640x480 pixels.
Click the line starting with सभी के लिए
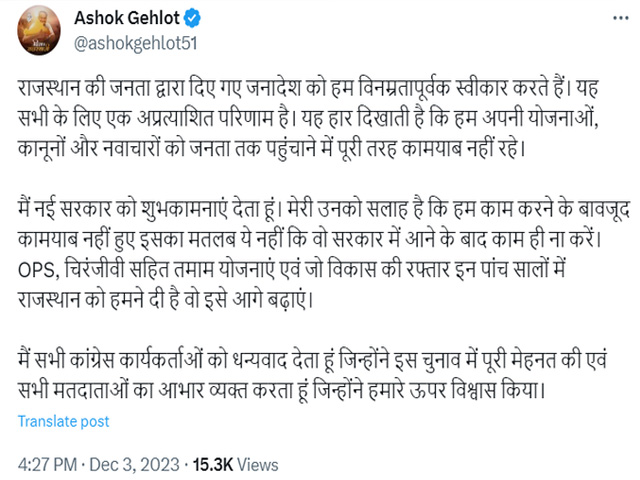point(308,118)
